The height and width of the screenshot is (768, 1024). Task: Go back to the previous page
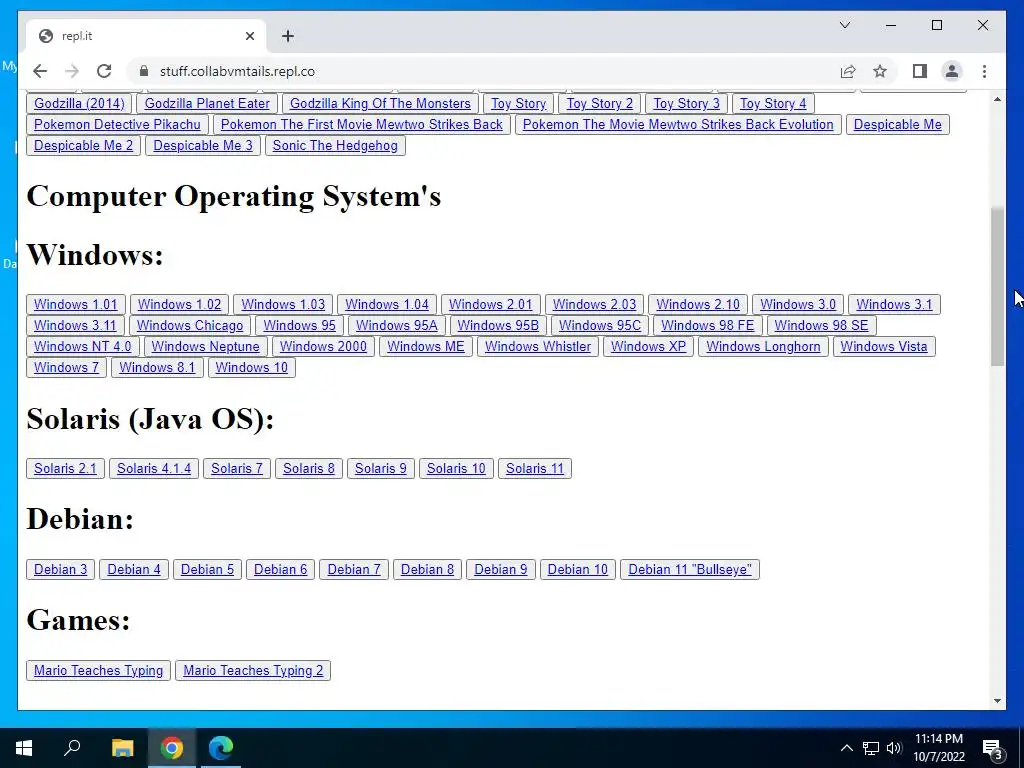[x=40, y=71]
